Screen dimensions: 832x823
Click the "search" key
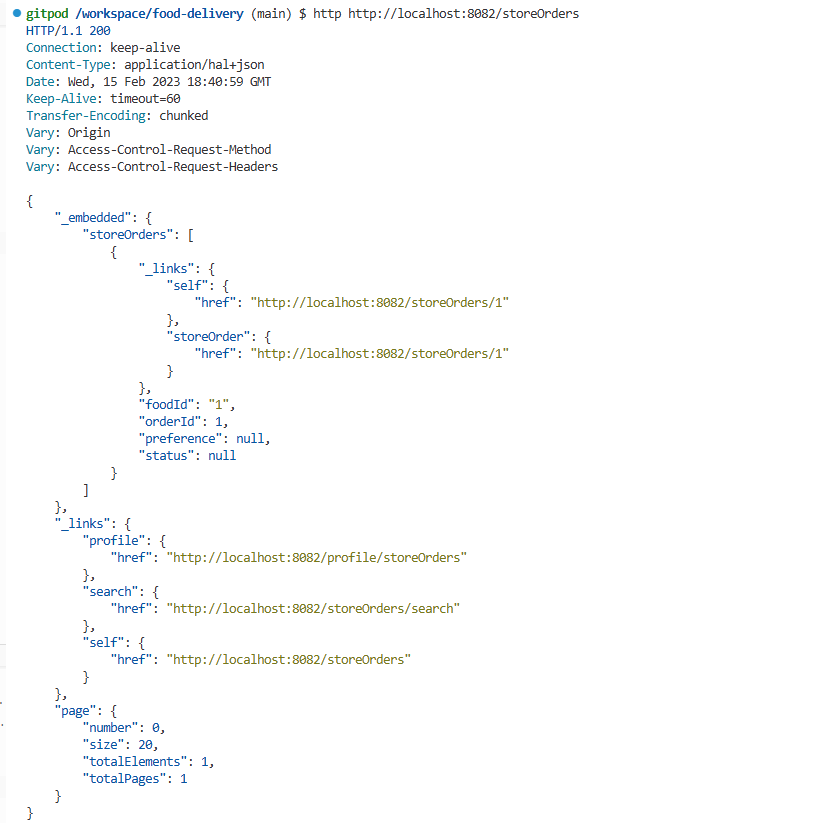click(110, 591)
